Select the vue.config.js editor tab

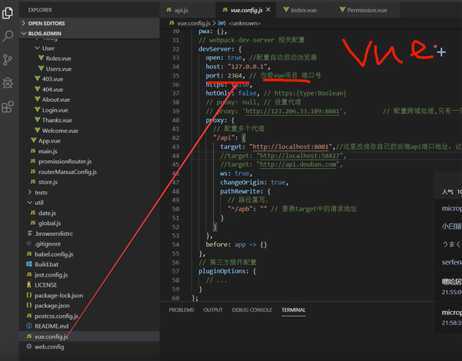tap(246, 10)
